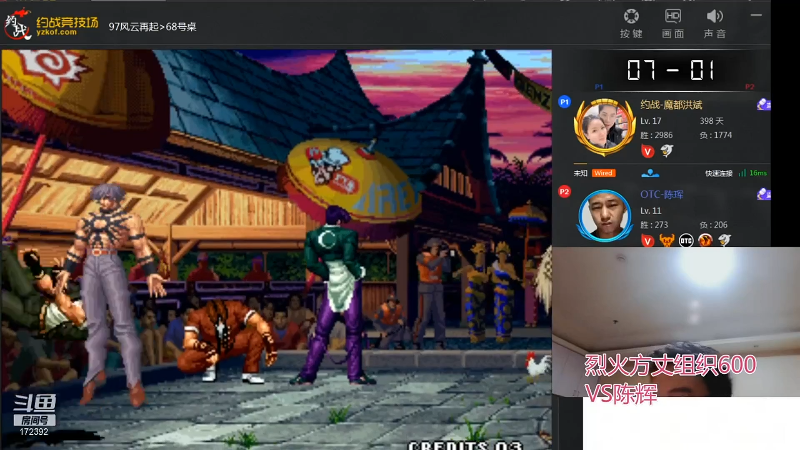Click the 07 - 01 match score display
800x450 pixels.
(670, 70)
